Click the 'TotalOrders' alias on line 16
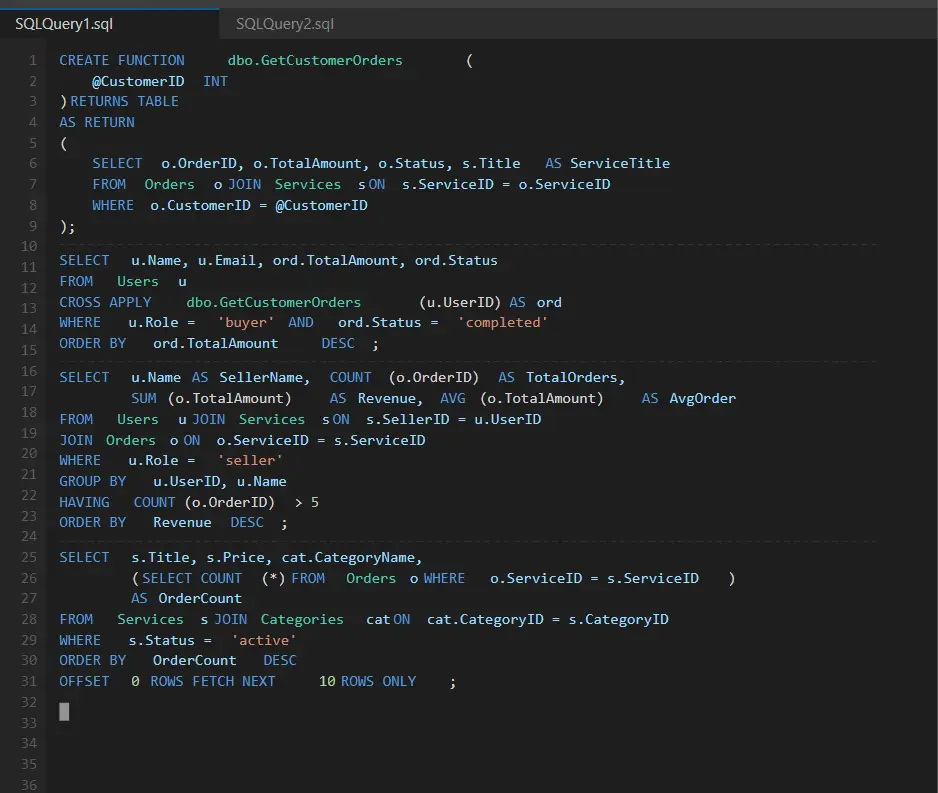The width and height of the screenshot is (938, 793). pyautogui.click(x=571, y=378)
